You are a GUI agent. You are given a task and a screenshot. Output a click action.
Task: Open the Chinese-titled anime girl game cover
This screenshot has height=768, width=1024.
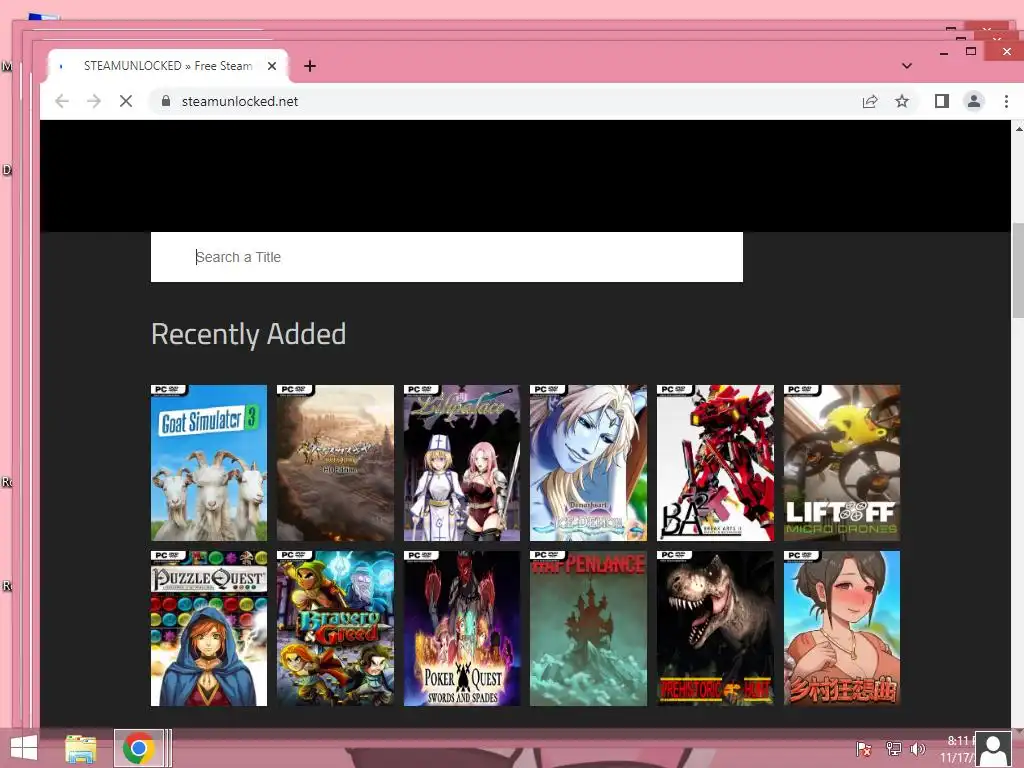(x=842, y=628)
